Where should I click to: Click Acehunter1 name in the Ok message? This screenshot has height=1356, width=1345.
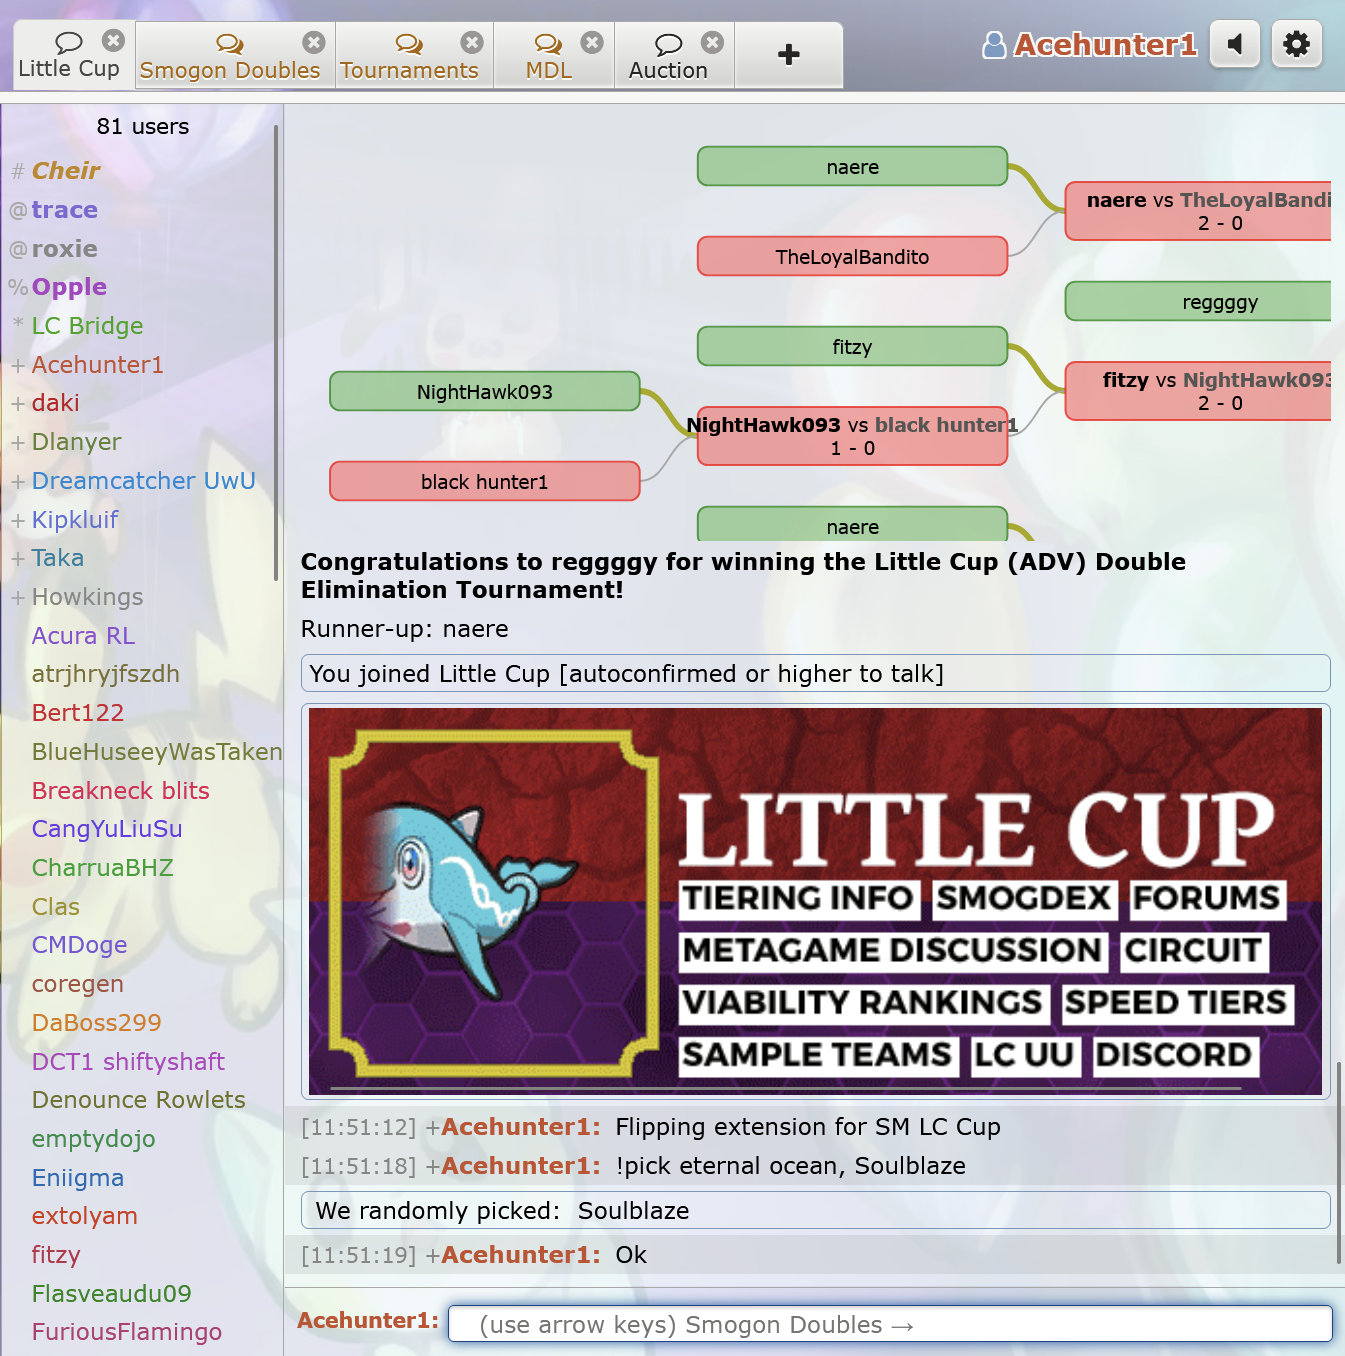521,1255
